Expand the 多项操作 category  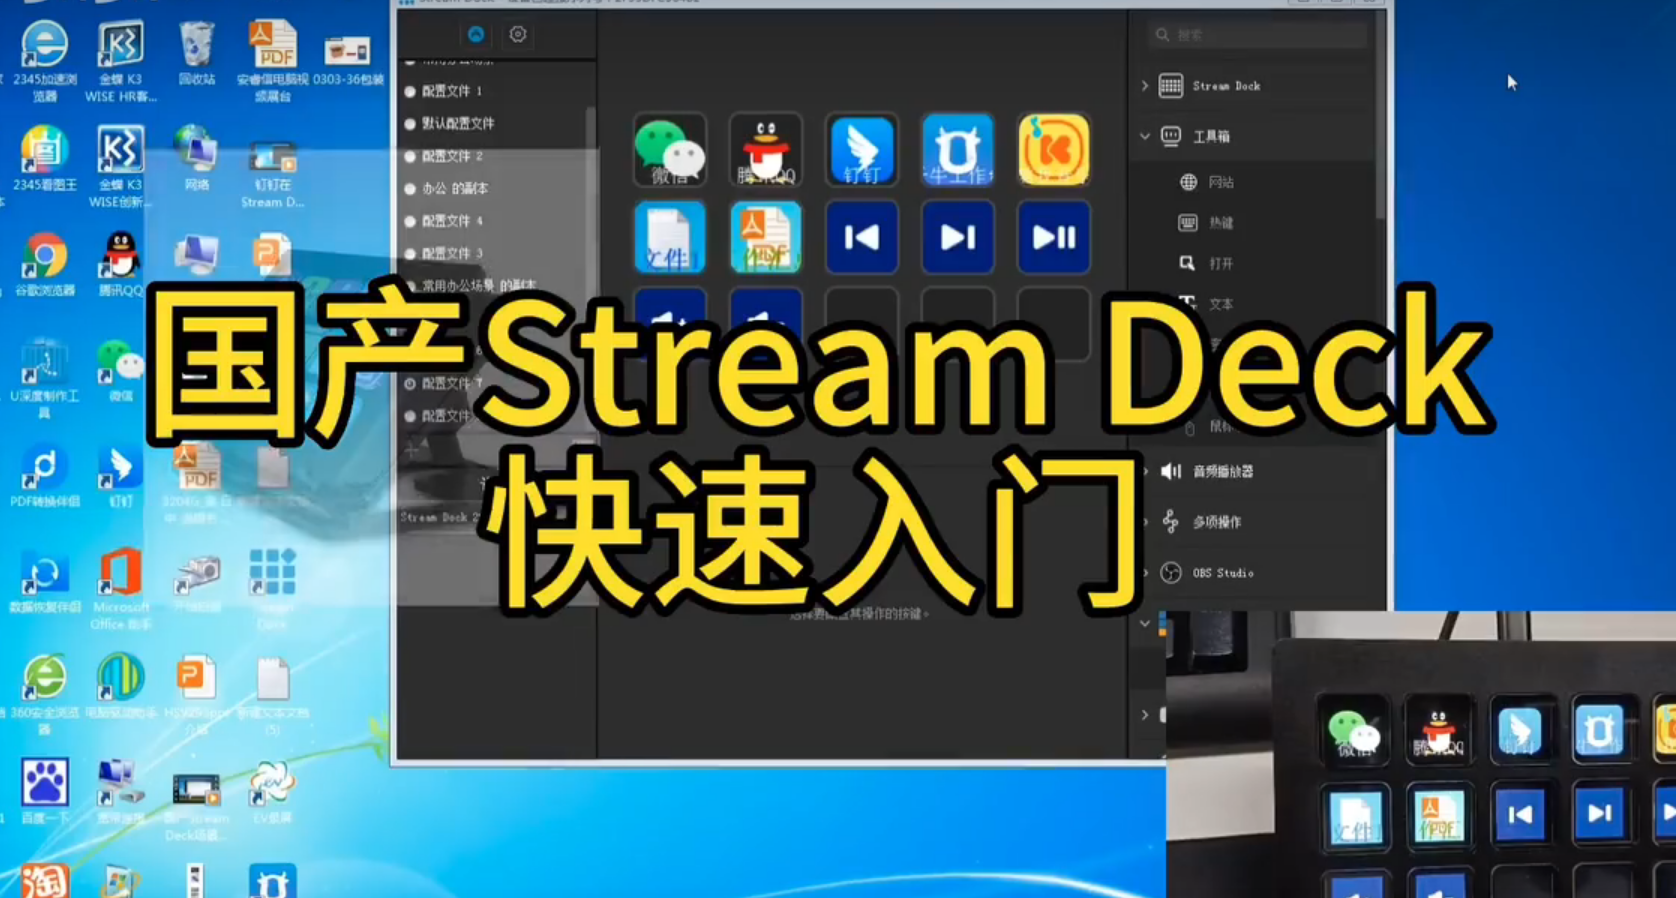[1146, 522]
